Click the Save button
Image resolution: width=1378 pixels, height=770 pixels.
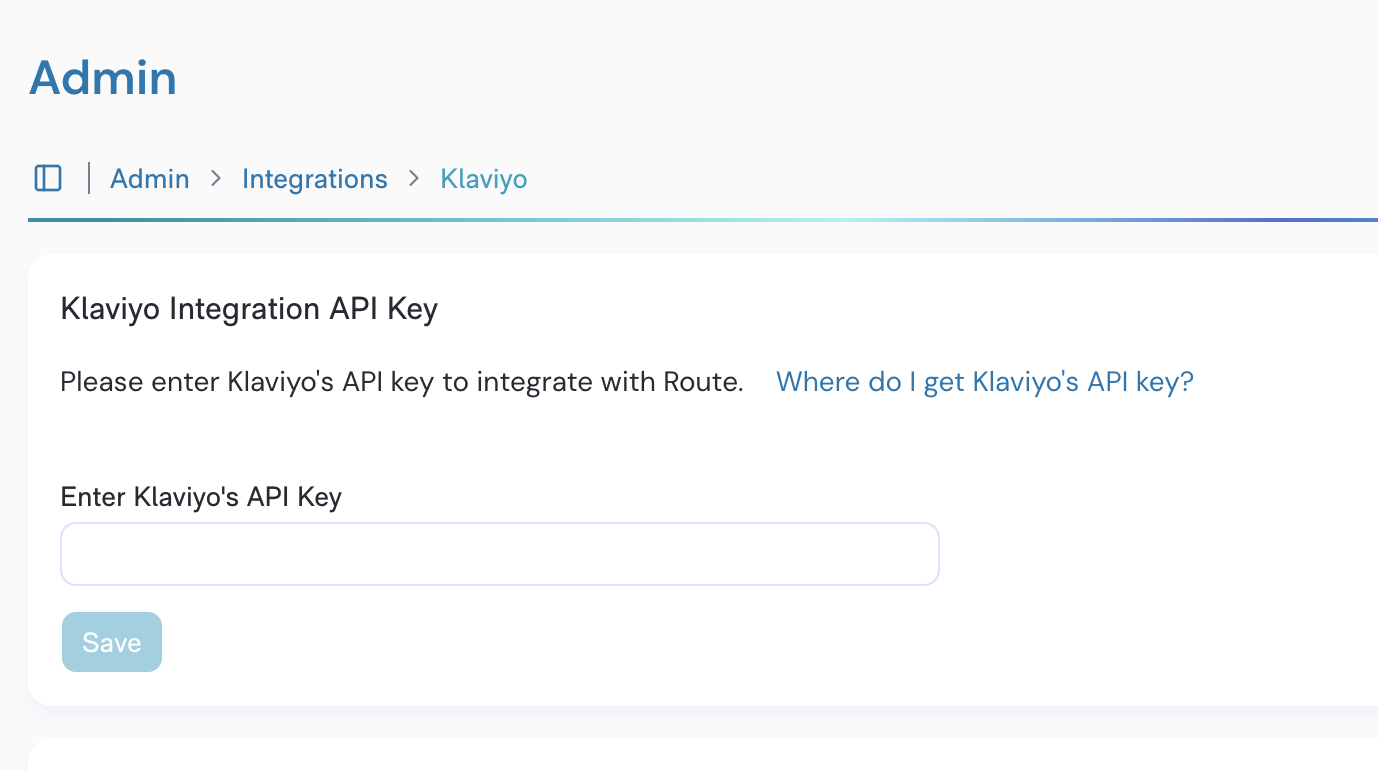[x=112, y=642]
